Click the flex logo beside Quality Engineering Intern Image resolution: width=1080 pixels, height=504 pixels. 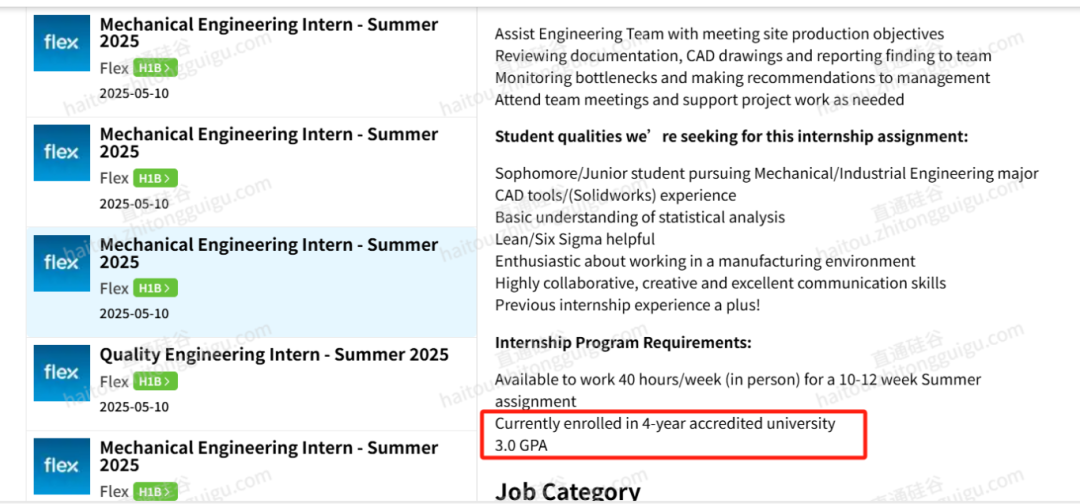coord(61,373)
